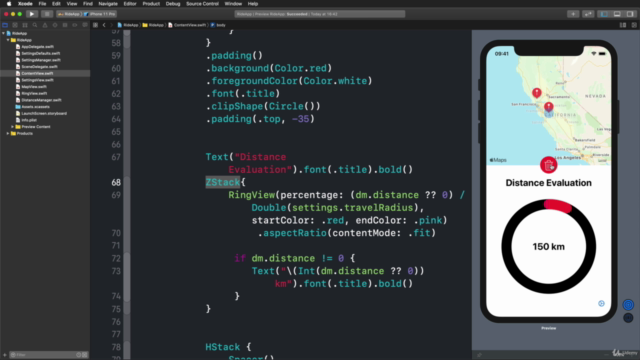Choose the iPhone 11 Pro destination

click(x=100, y=14)
